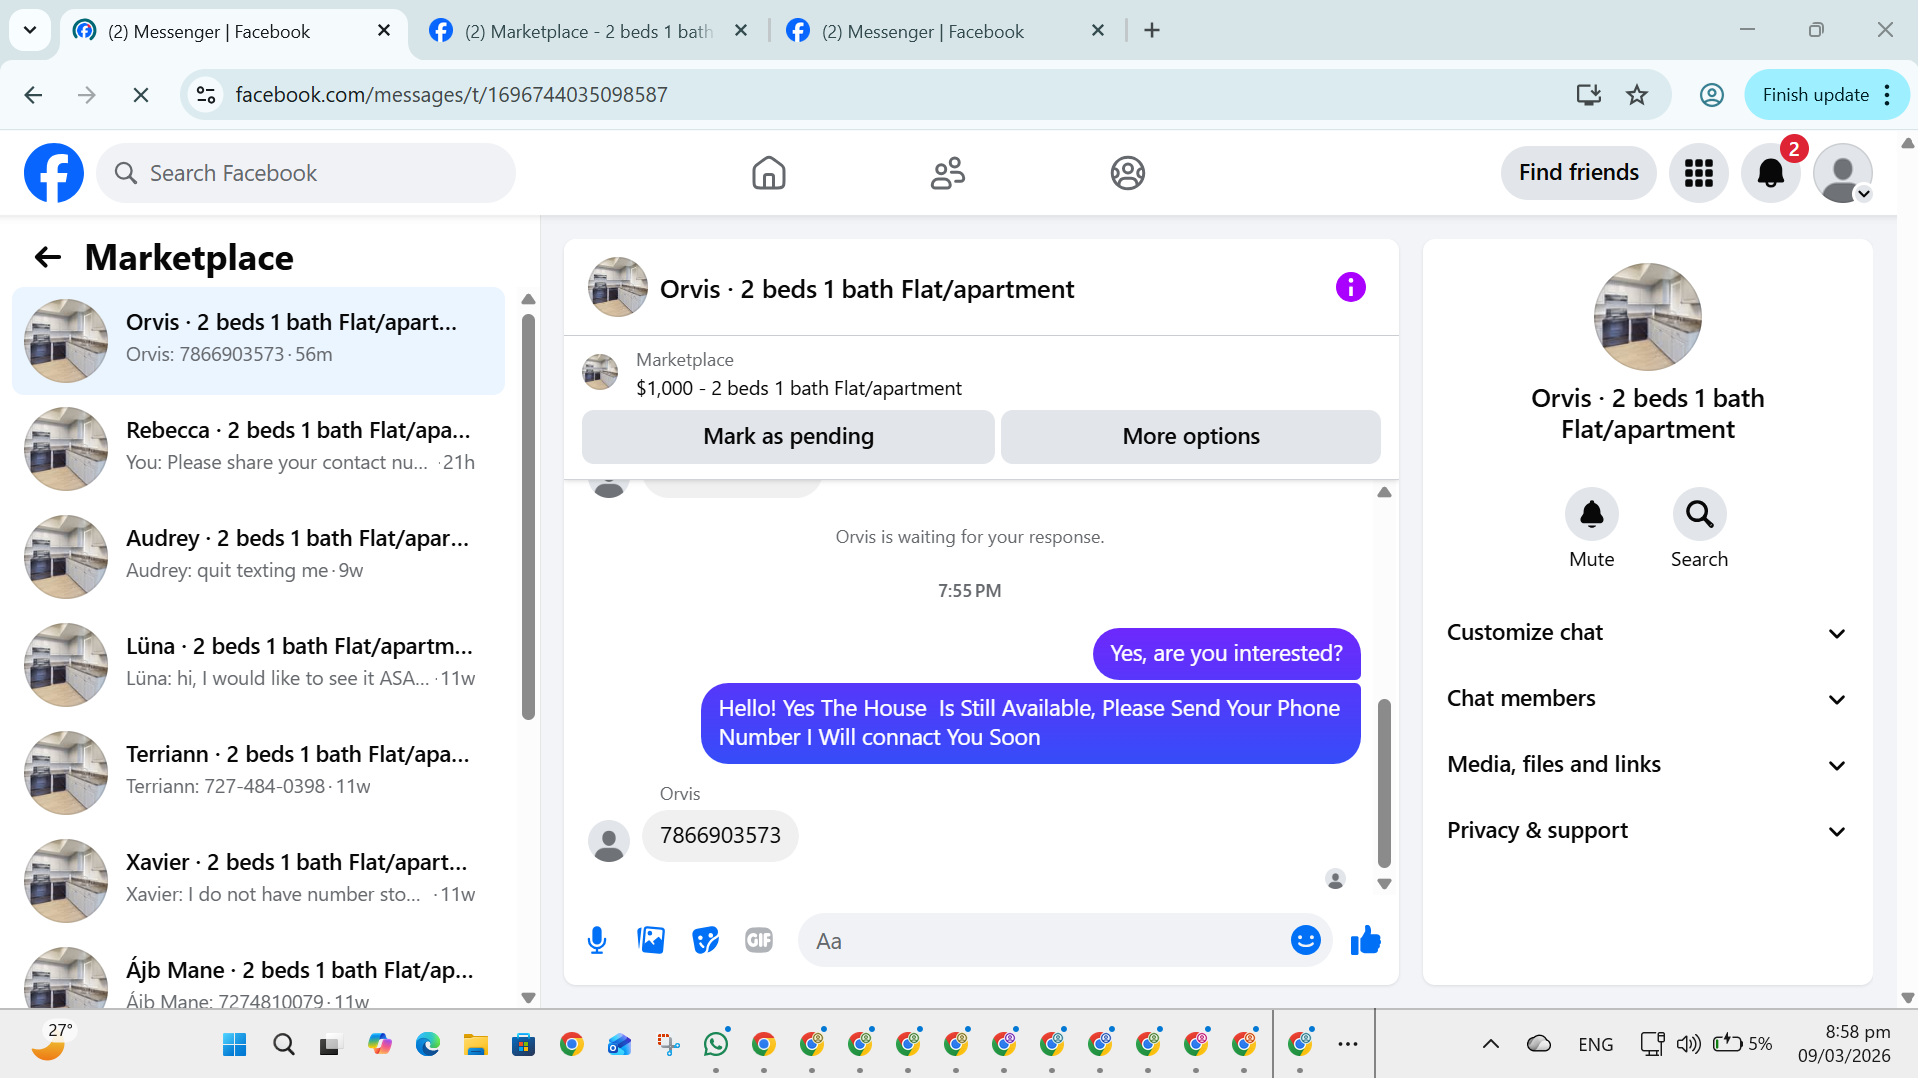Expand Media, files and links section
This screenshot has width=1918, height=1078.
[1647, 765]
